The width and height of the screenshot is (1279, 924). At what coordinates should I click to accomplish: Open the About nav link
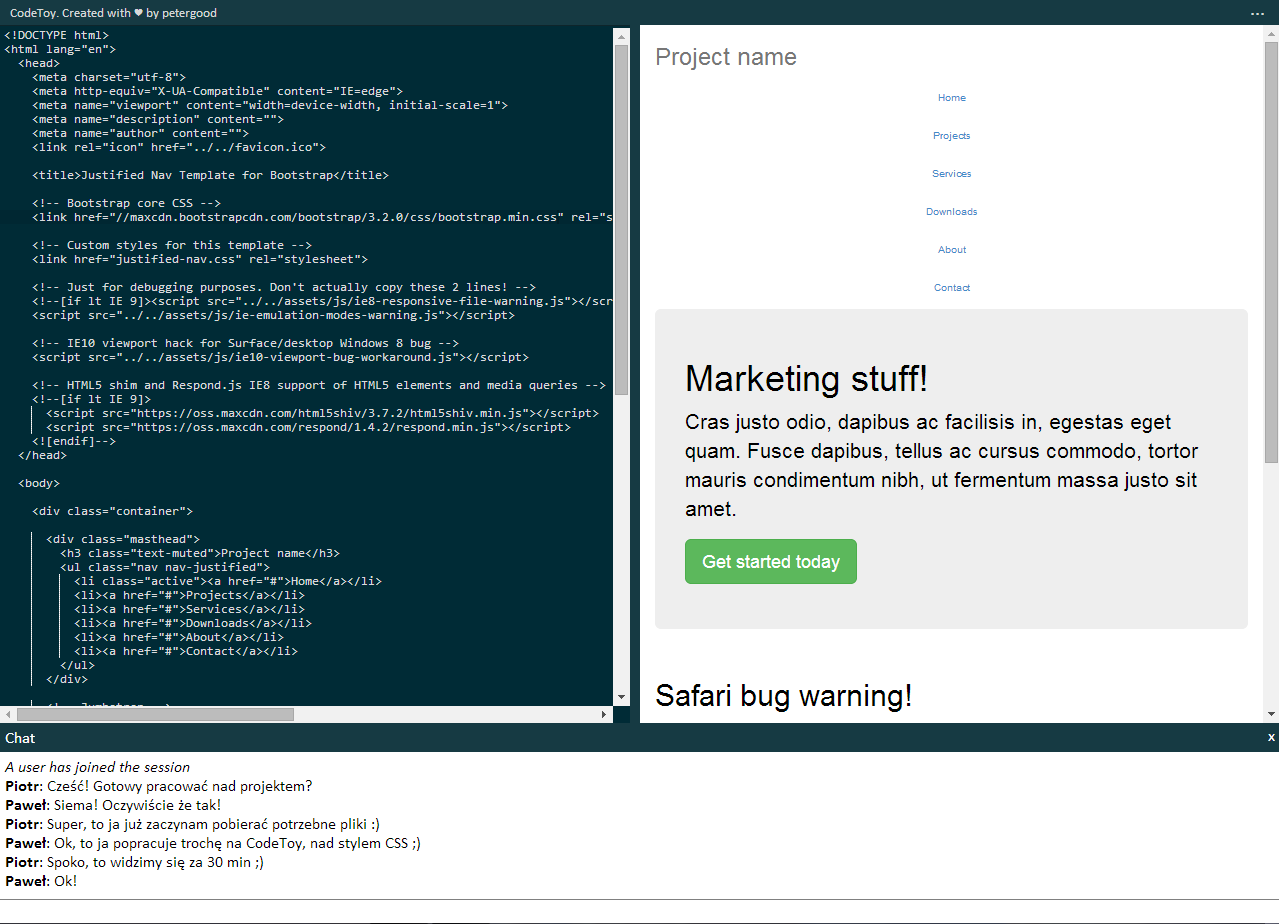tap(952, 250)
